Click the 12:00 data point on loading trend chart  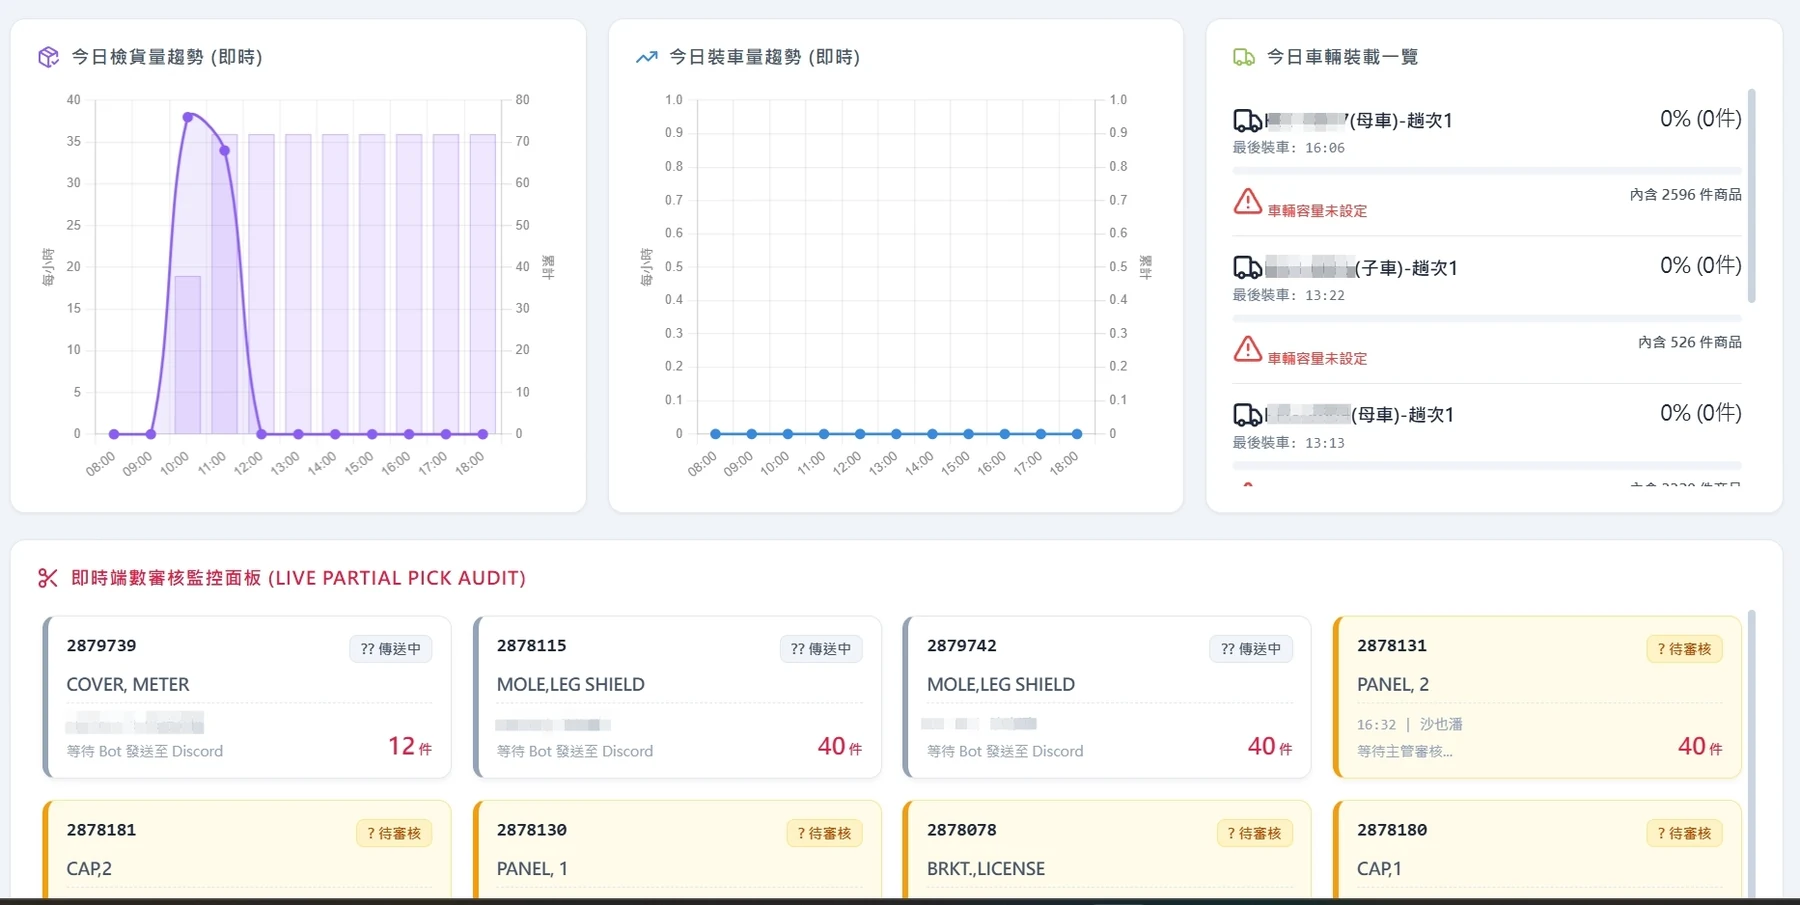pos(860,434)
